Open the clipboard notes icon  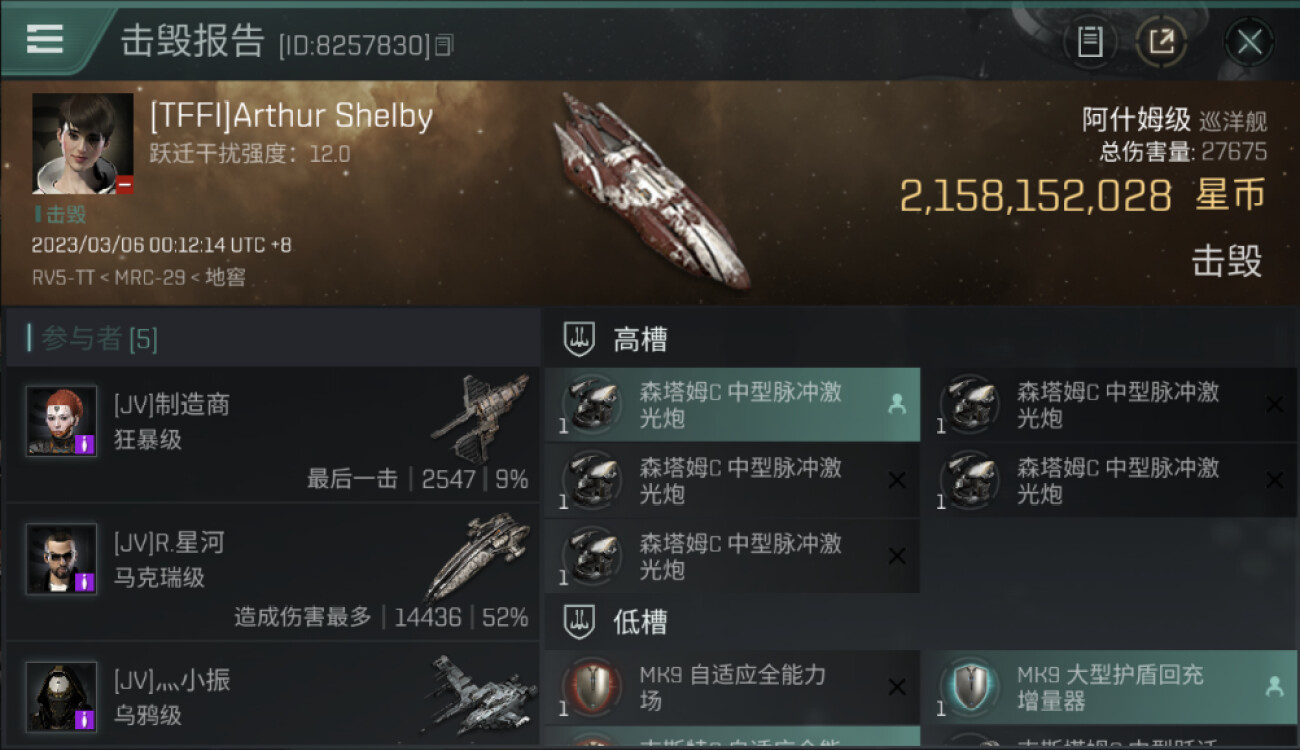click(x=1090, y=42)
